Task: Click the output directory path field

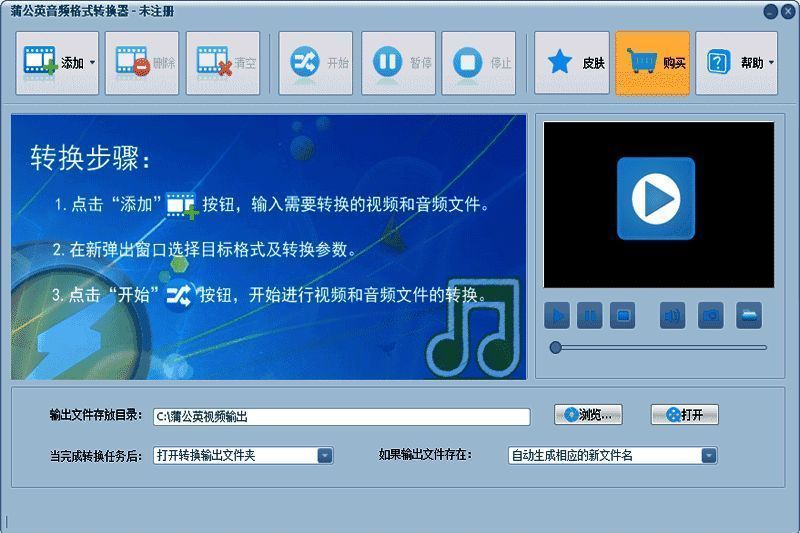Action: click(341, 417)
